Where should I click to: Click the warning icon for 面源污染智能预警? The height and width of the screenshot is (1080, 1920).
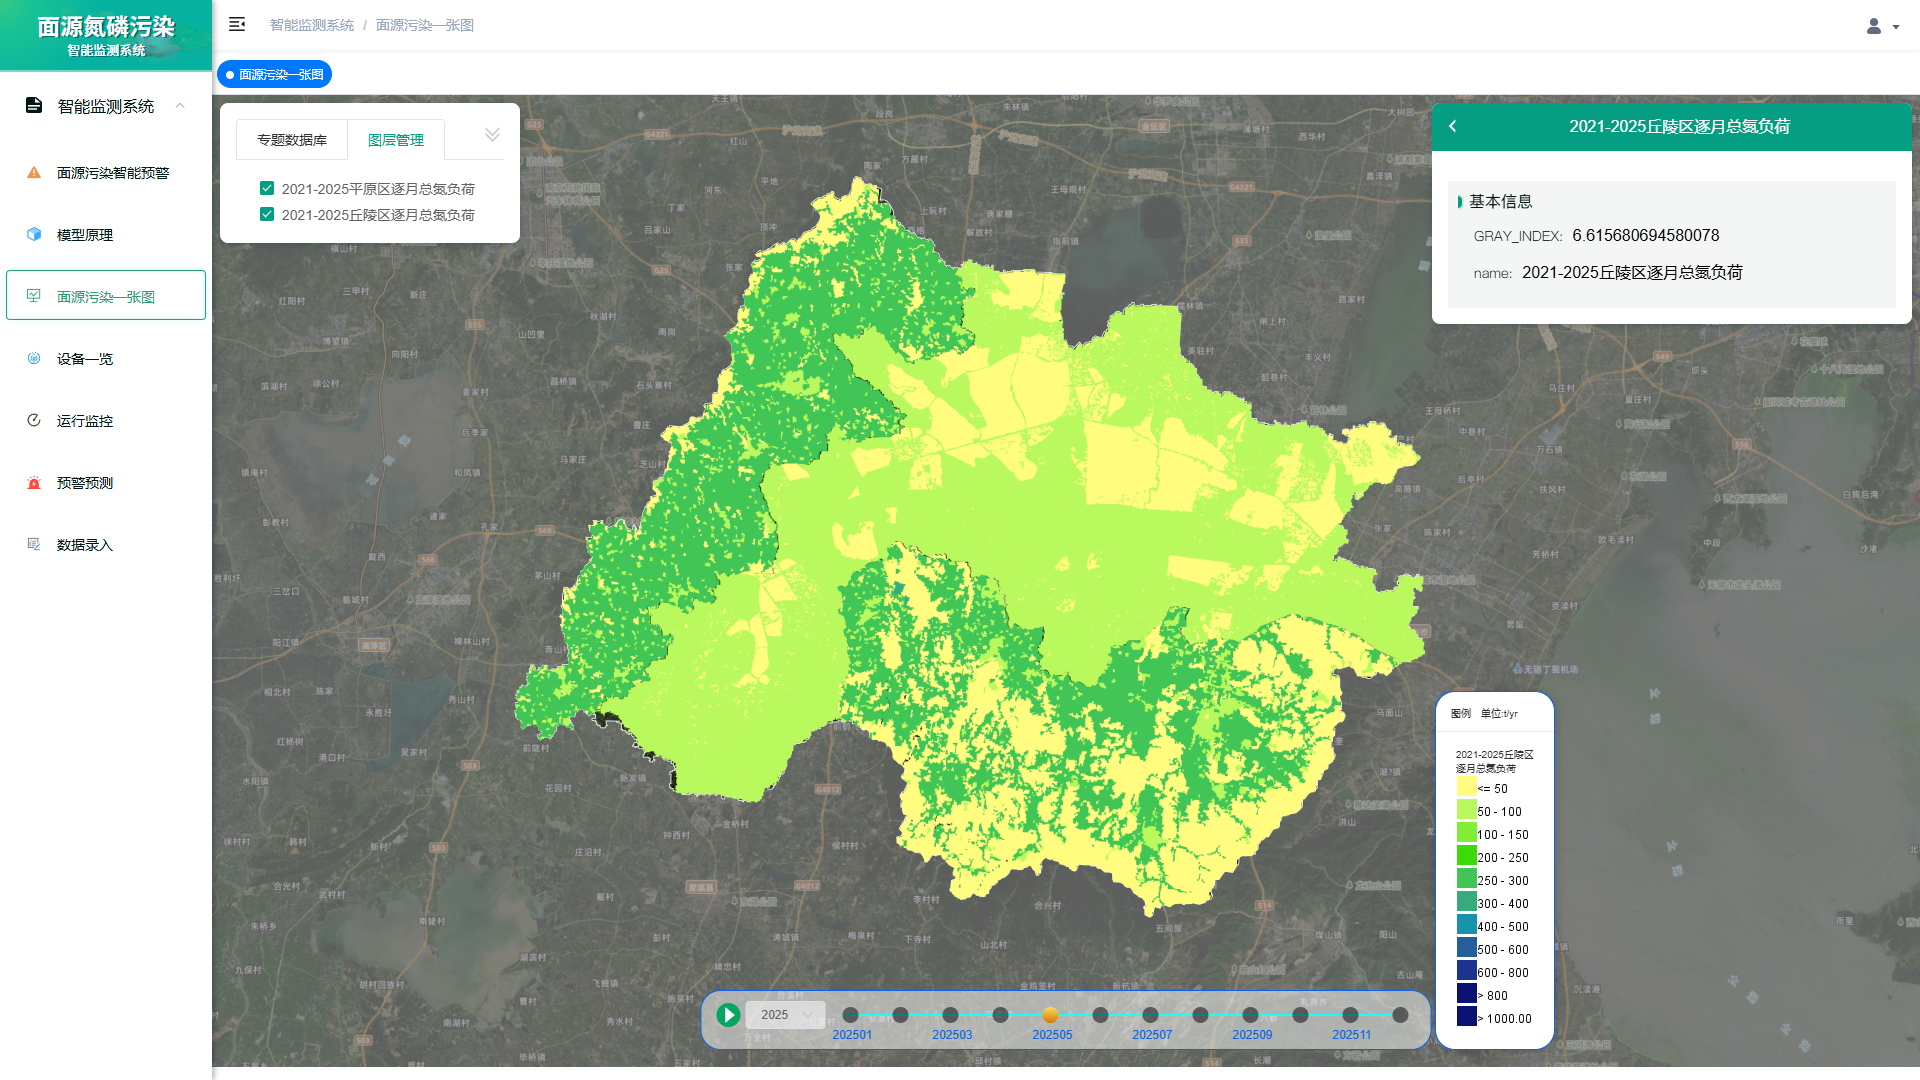click(x=34, y=172)
